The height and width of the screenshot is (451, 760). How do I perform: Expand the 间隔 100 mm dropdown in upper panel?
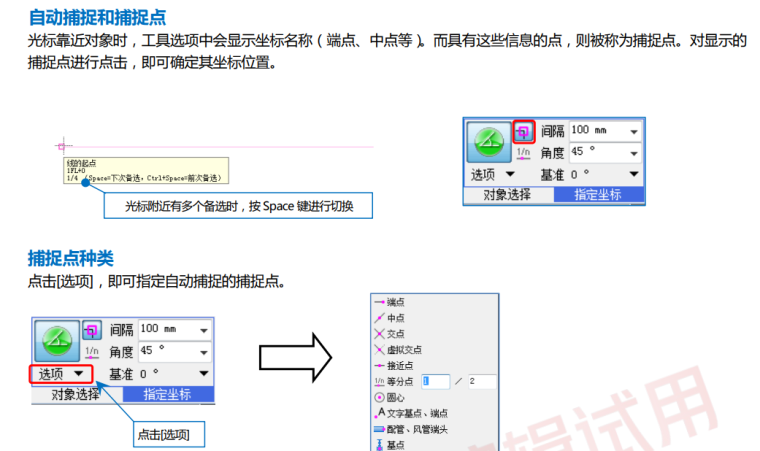[634, 132]
